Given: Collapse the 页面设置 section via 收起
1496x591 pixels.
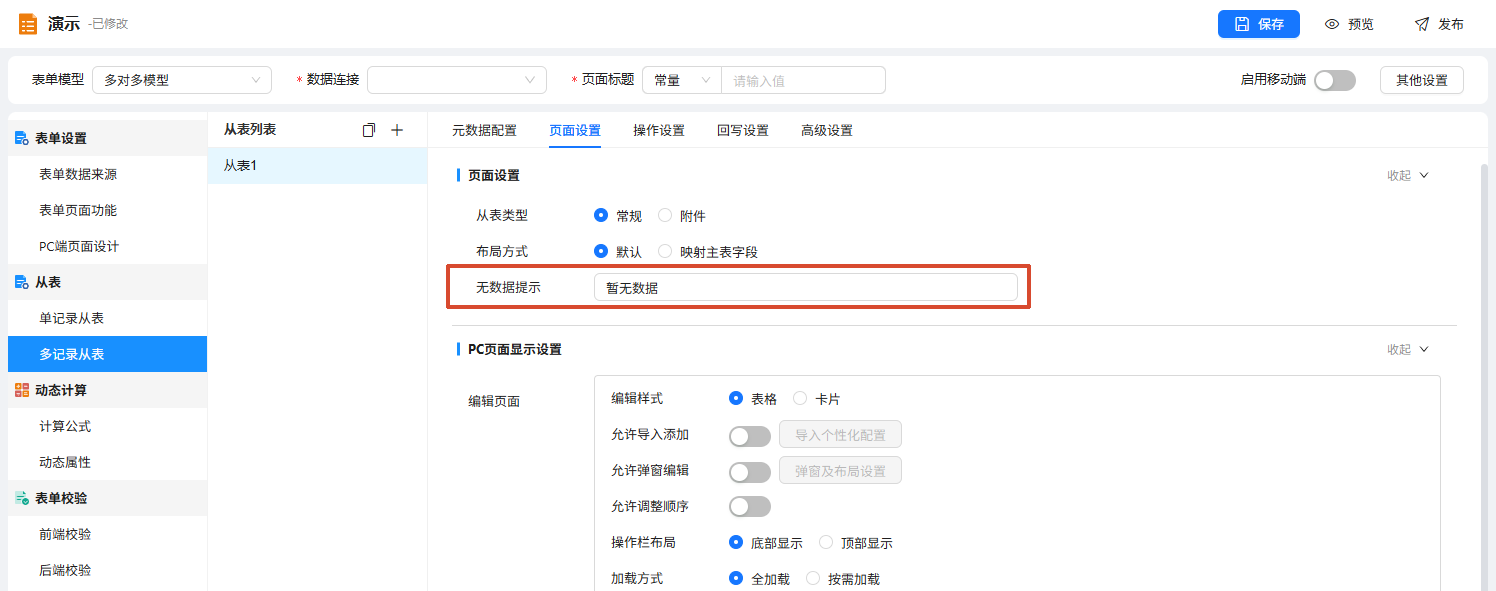Looking at the screenshot, I should pos(1408,175).
